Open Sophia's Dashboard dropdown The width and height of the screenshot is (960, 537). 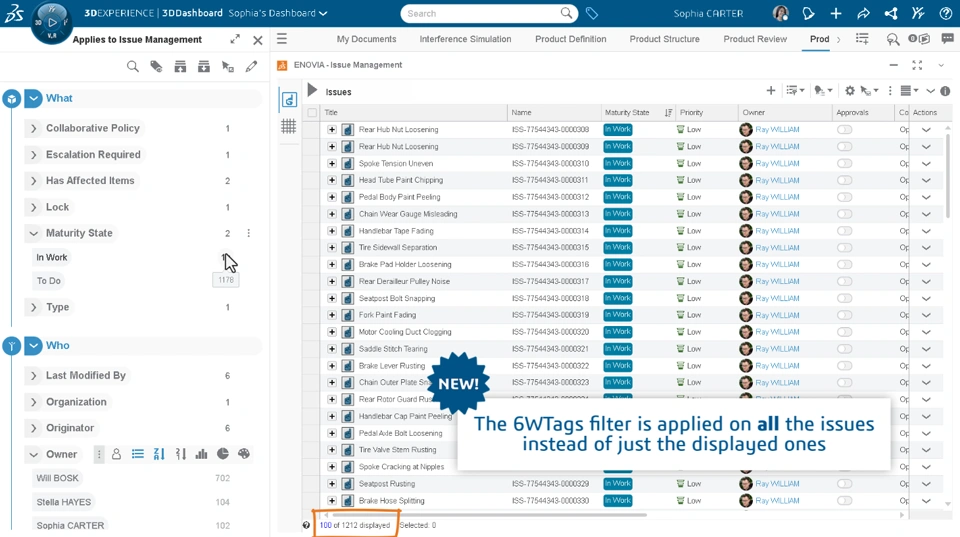[x=278, y=13]
